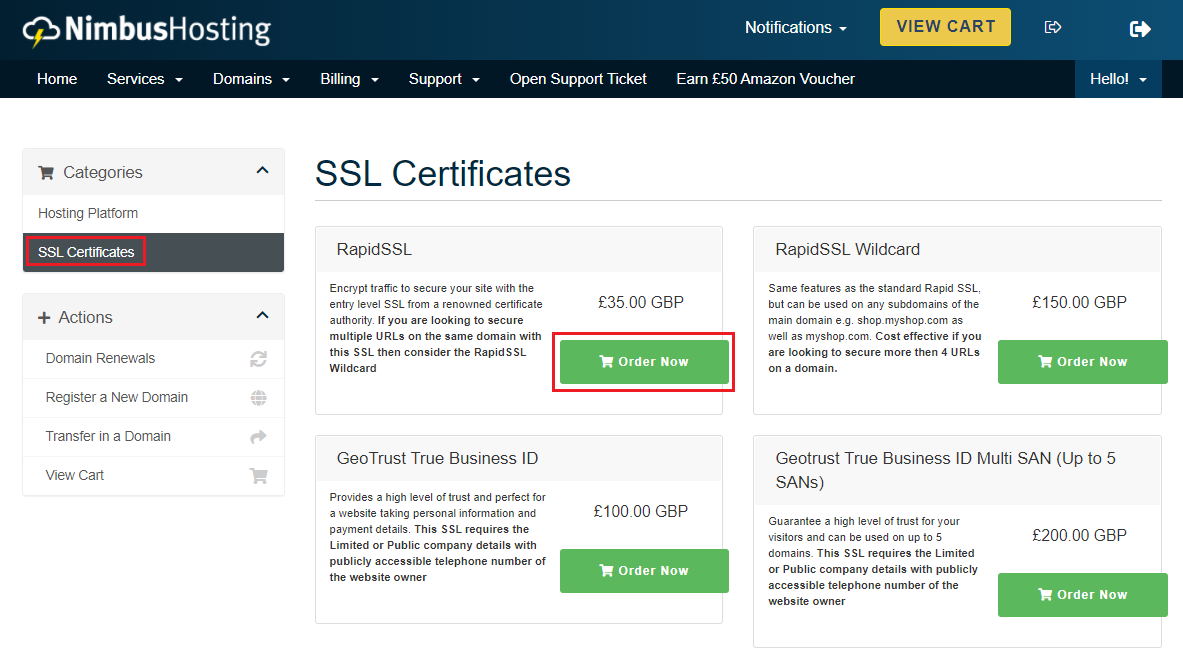Click the yellow VIEW CART button

pyautogui.click(x=945, y=27)
